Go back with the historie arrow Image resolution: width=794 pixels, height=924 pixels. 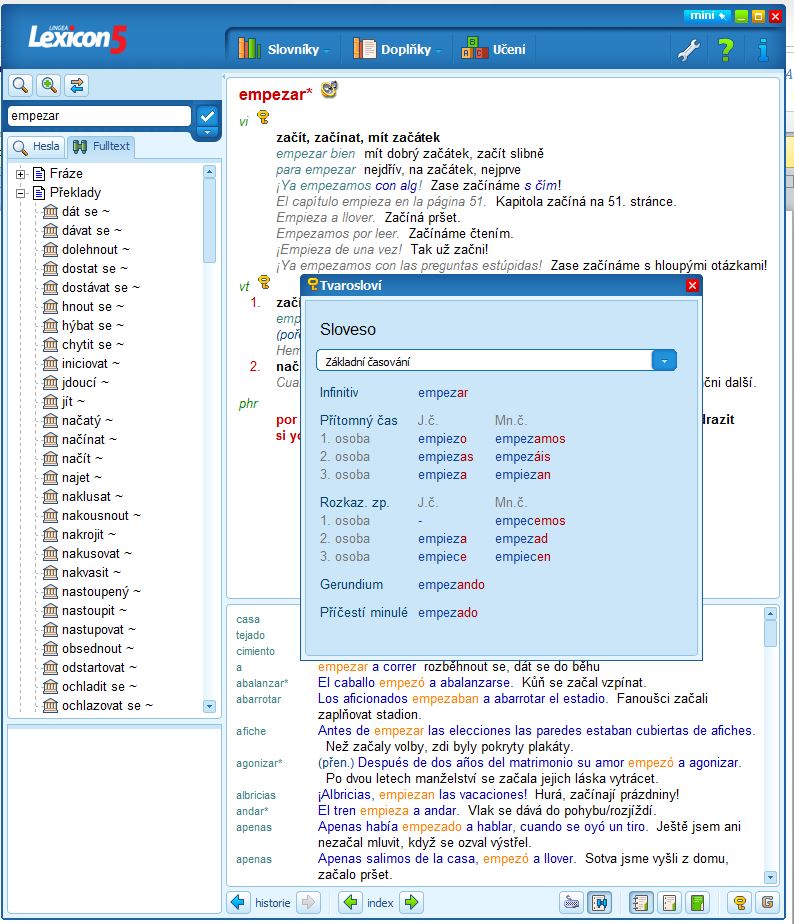pyautogui.click(x=238, y=902)
